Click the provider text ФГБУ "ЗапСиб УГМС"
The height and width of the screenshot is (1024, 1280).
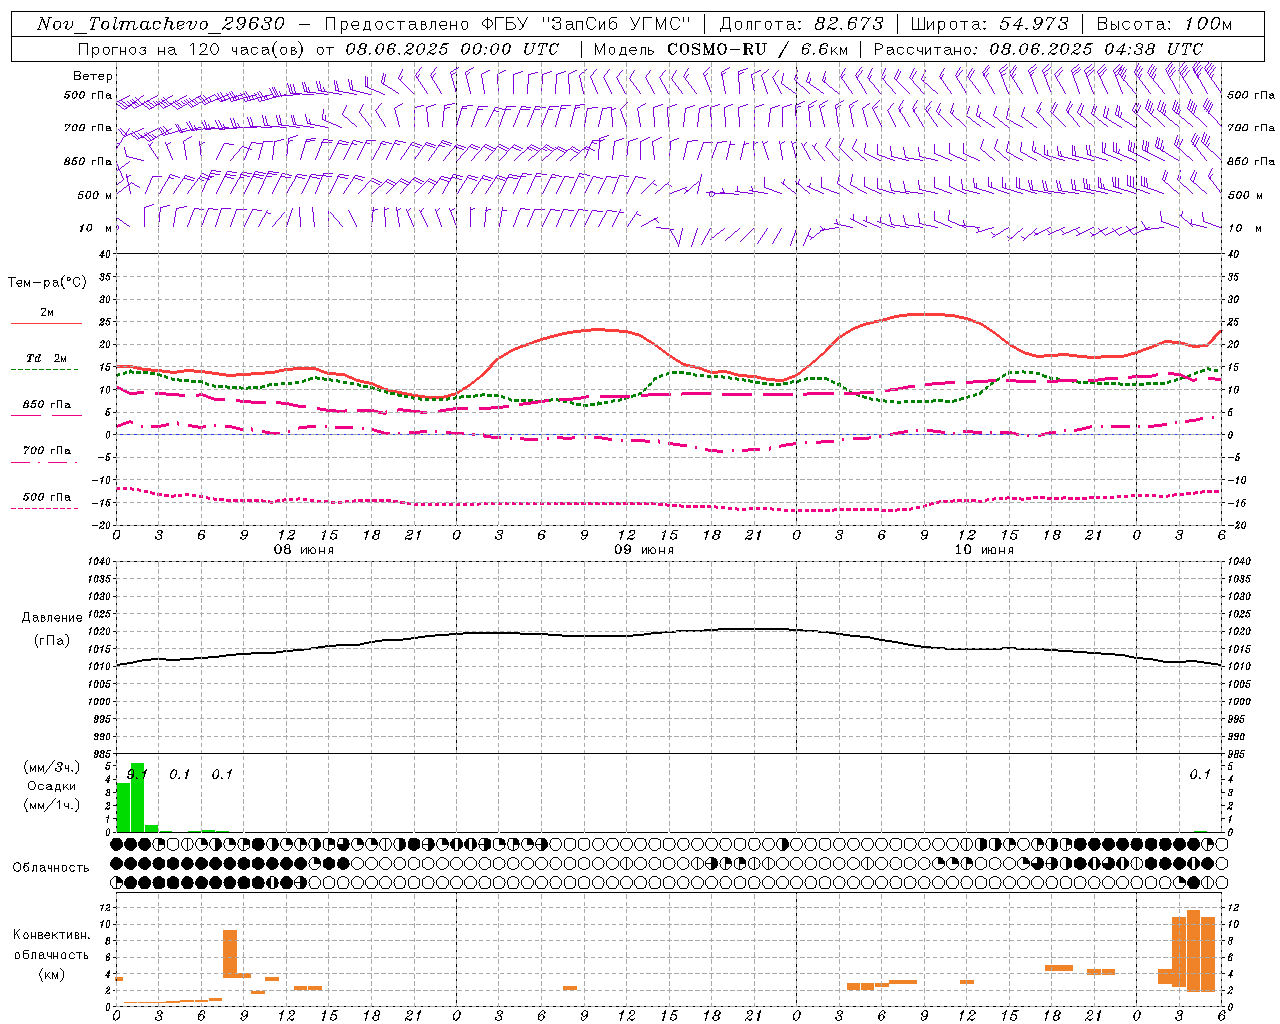coord(588,24)
